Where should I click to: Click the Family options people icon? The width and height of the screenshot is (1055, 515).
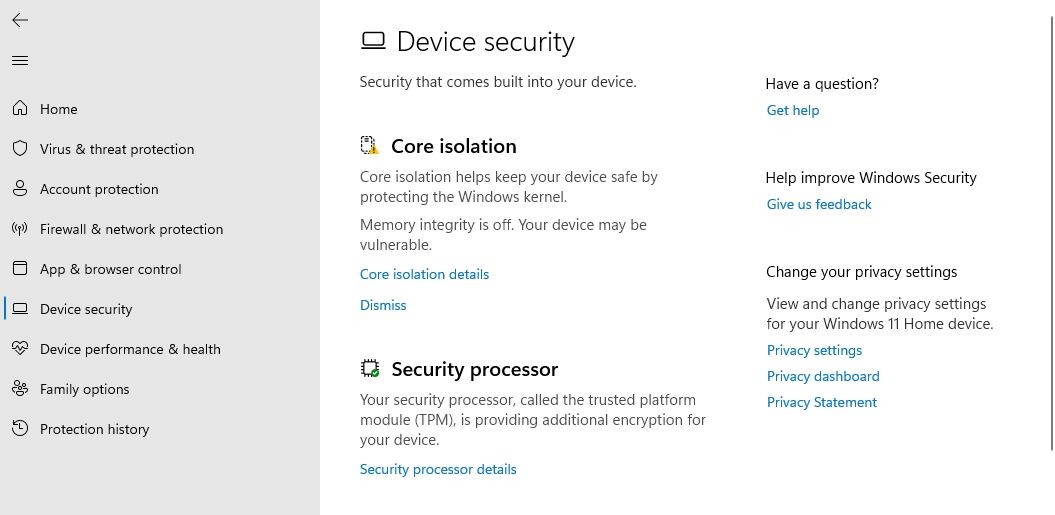tap(20, 388)
